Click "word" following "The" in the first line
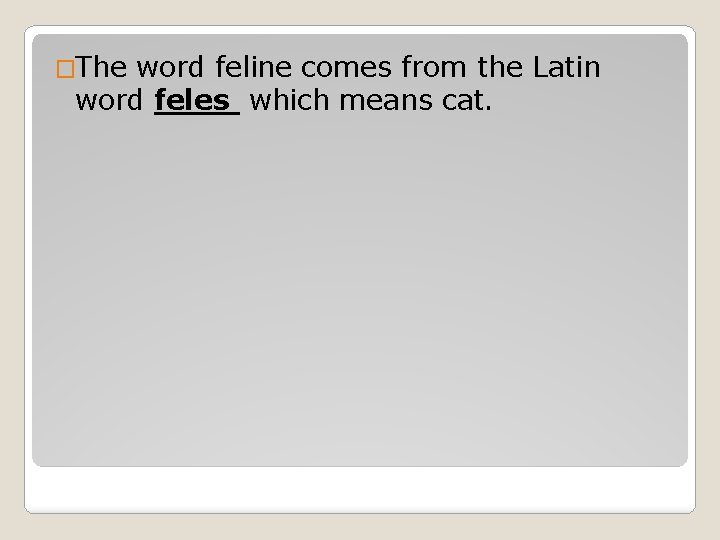Screen dimensions: 720x540 [168, 68]
